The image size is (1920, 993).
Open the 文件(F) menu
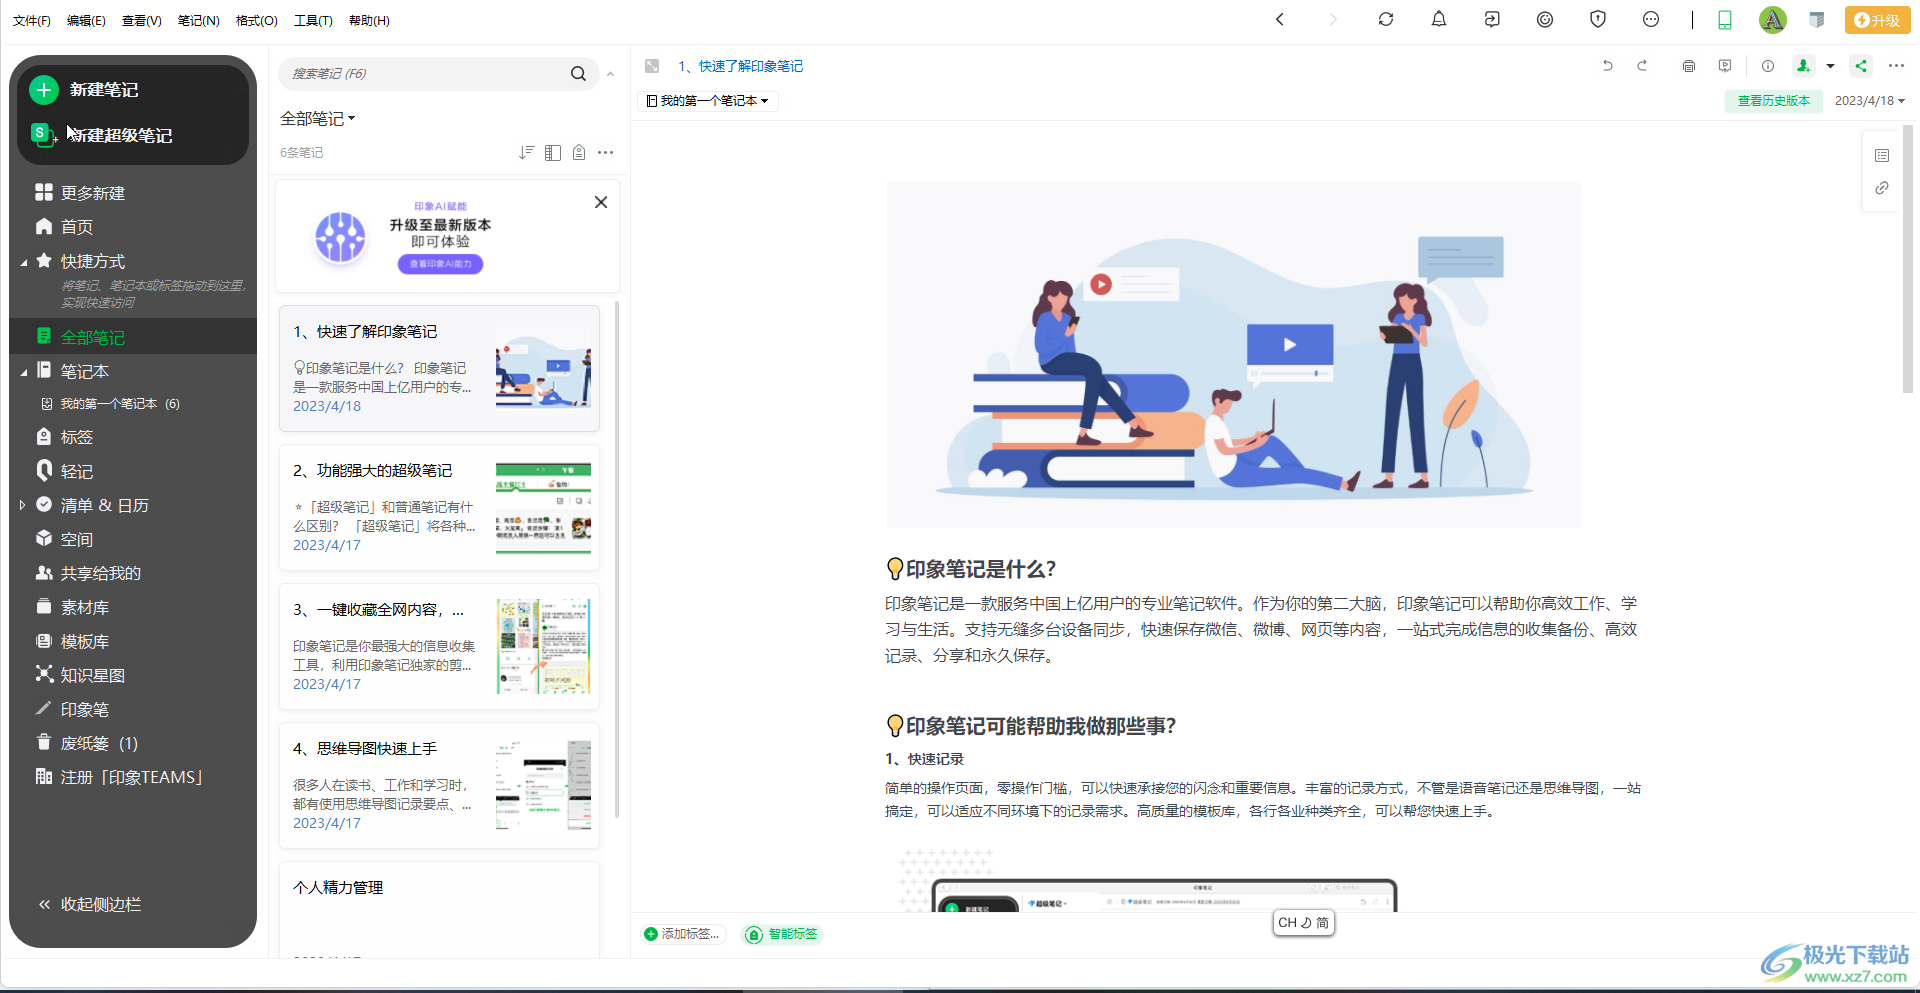coord(32,21)
